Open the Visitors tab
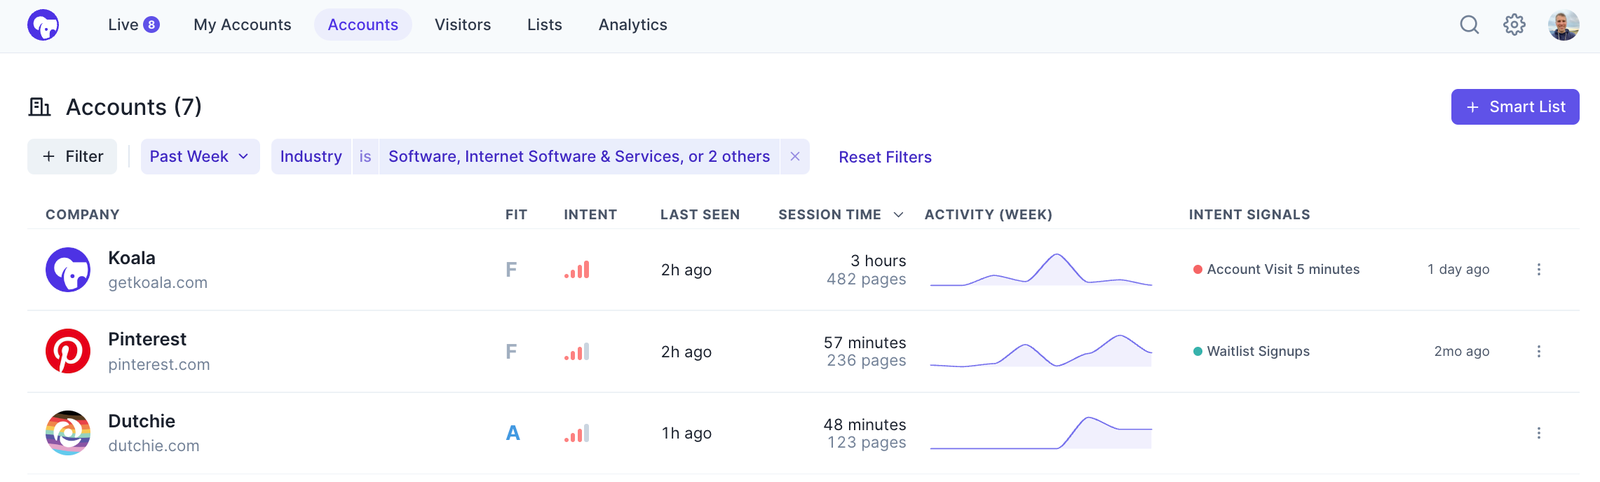The width and height of the screenshot is (1600, 482). pos(462,25)
